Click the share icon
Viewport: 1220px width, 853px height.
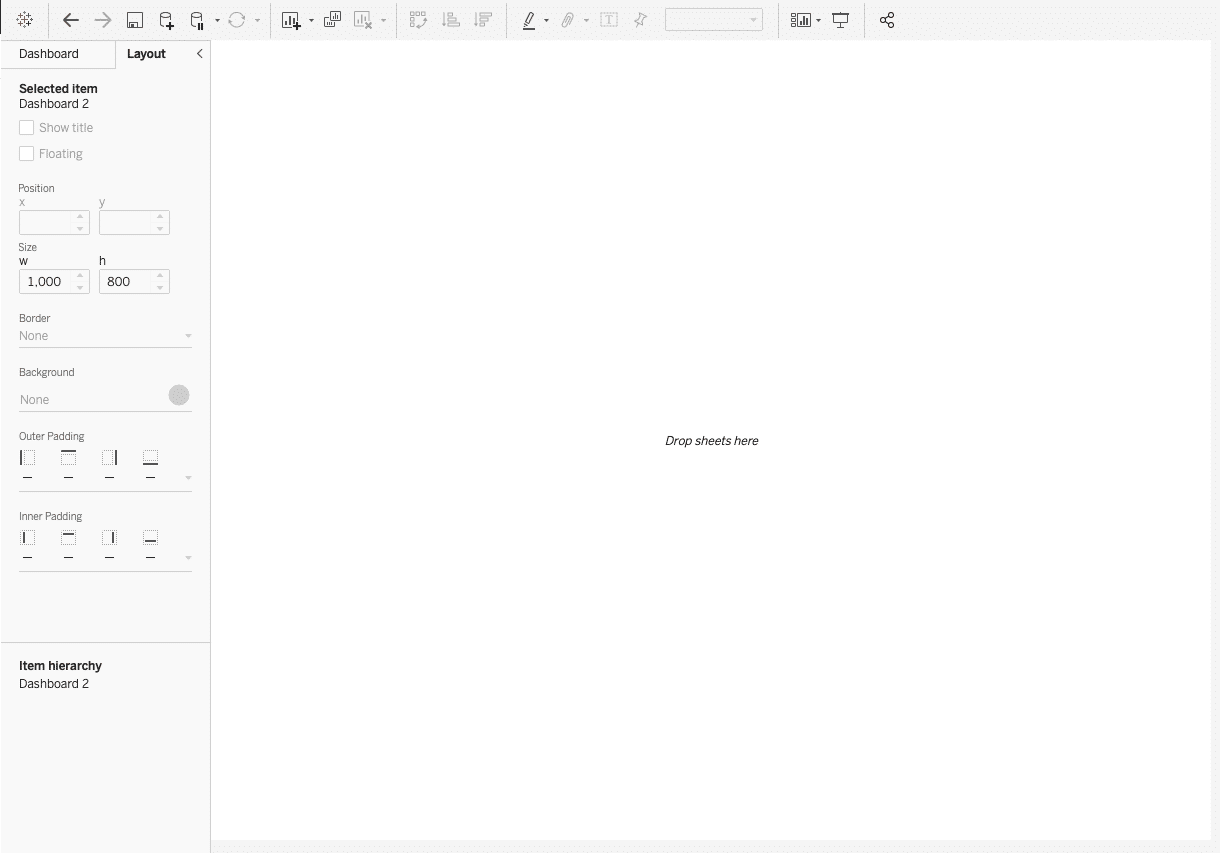pos(887,20)
